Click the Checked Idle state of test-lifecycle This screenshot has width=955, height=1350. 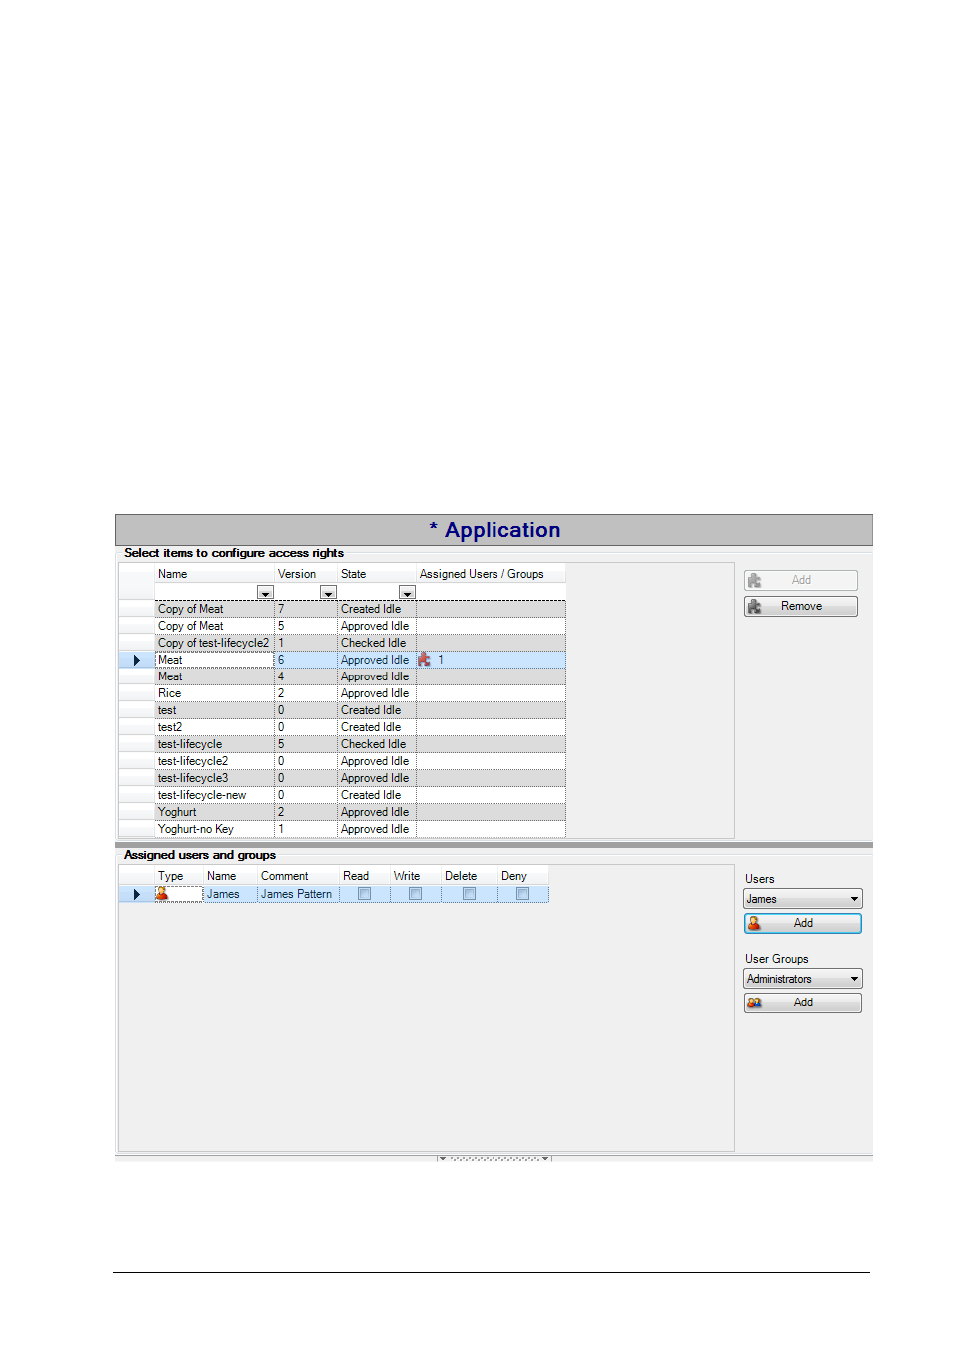click(x=377, y=744)
